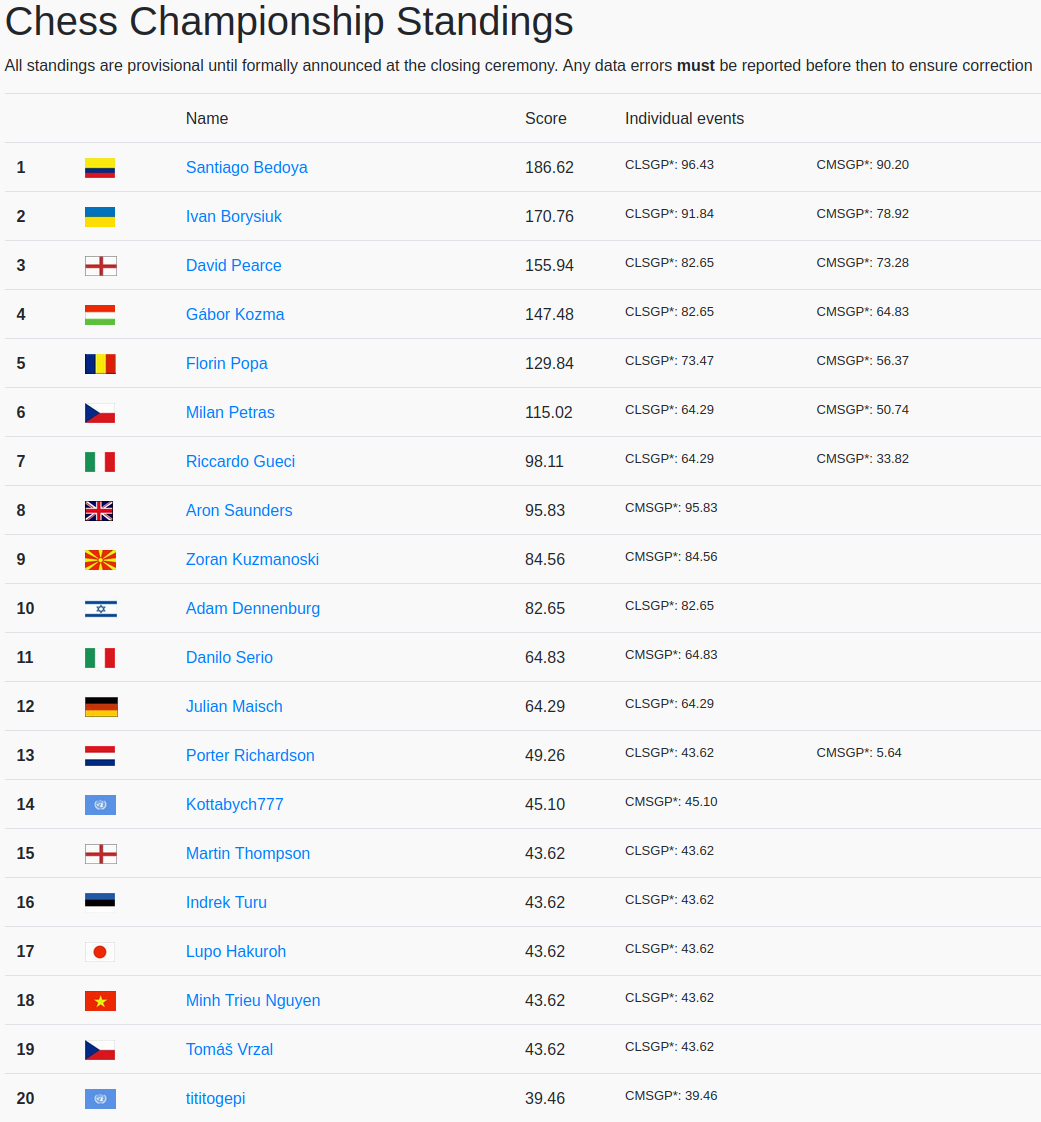
Task: Click the Ukraine flag next to Ivan Borysiuk
Action: pyautogui.click(x=100, y=217)
